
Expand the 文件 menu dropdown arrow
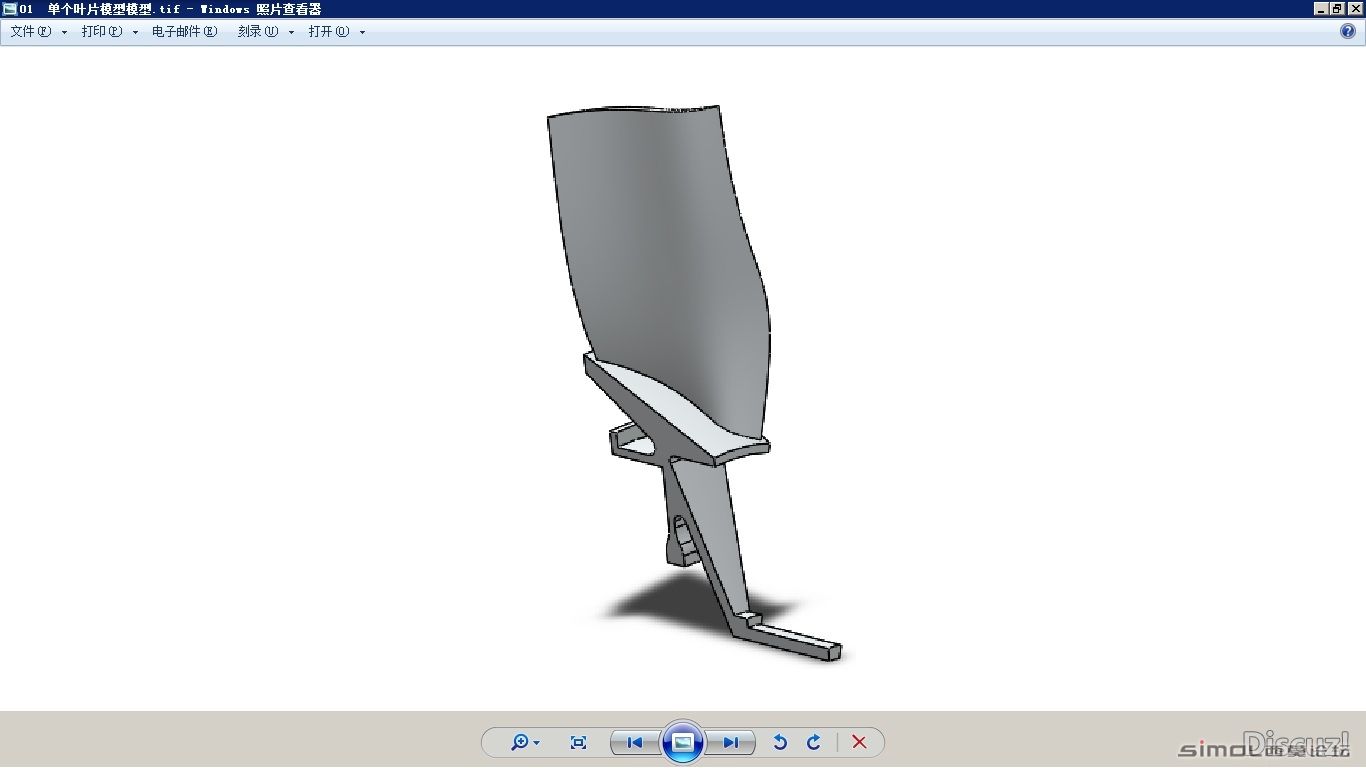pos(64,32)
